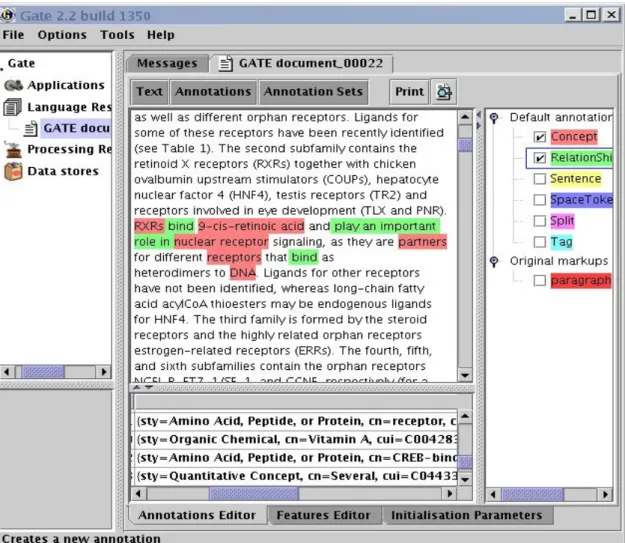This screenshot has height=543, width=625.
Task: Select the Applications tree item
Action: tap(66, 85)
